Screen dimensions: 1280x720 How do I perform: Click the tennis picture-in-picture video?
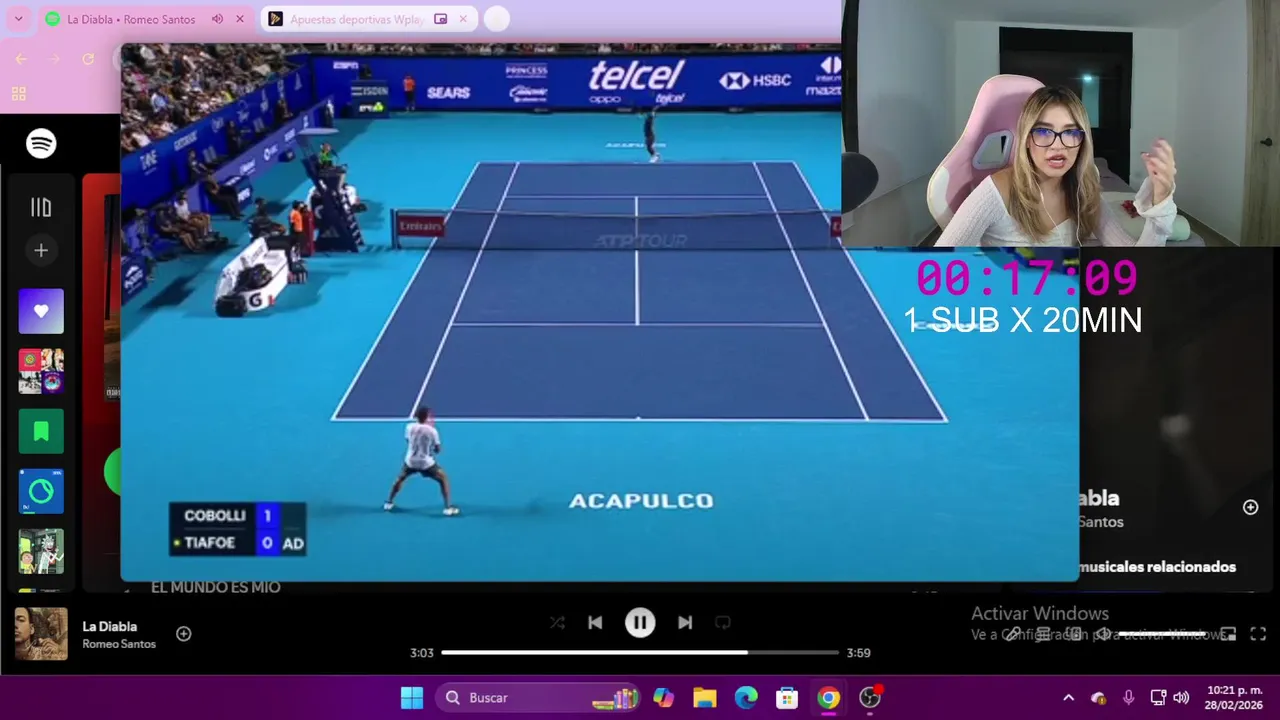pos(600,312)
